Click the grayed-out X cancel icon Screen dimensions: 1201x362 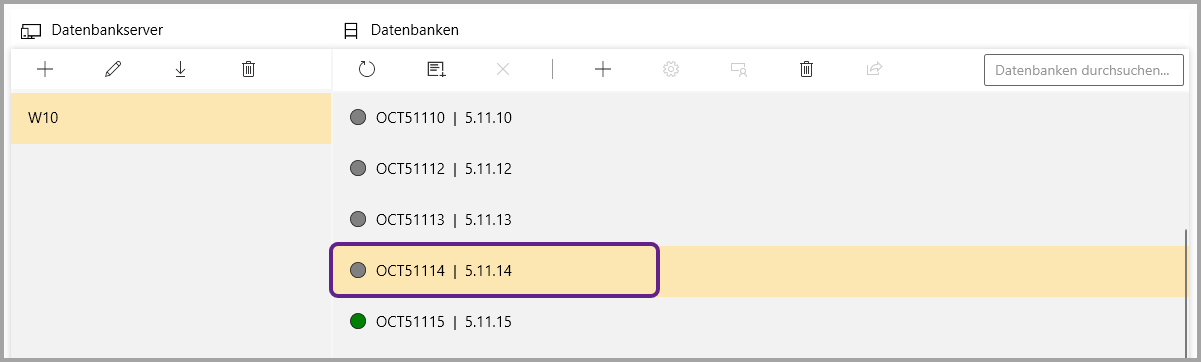point(503,69)
